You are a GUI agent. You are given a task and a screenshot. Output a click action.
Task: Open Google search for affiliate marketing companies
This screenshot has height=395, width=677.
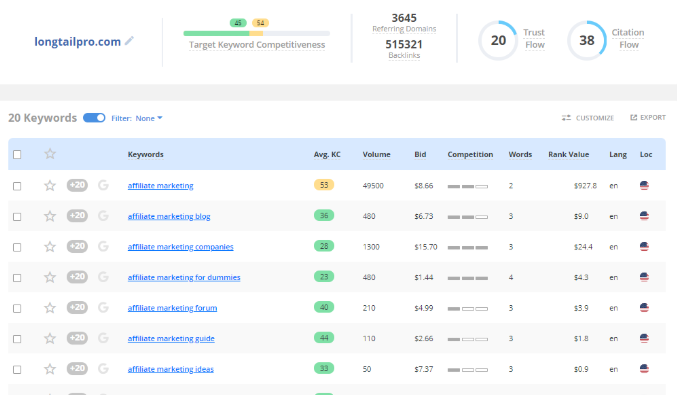(x=103, y=246)
